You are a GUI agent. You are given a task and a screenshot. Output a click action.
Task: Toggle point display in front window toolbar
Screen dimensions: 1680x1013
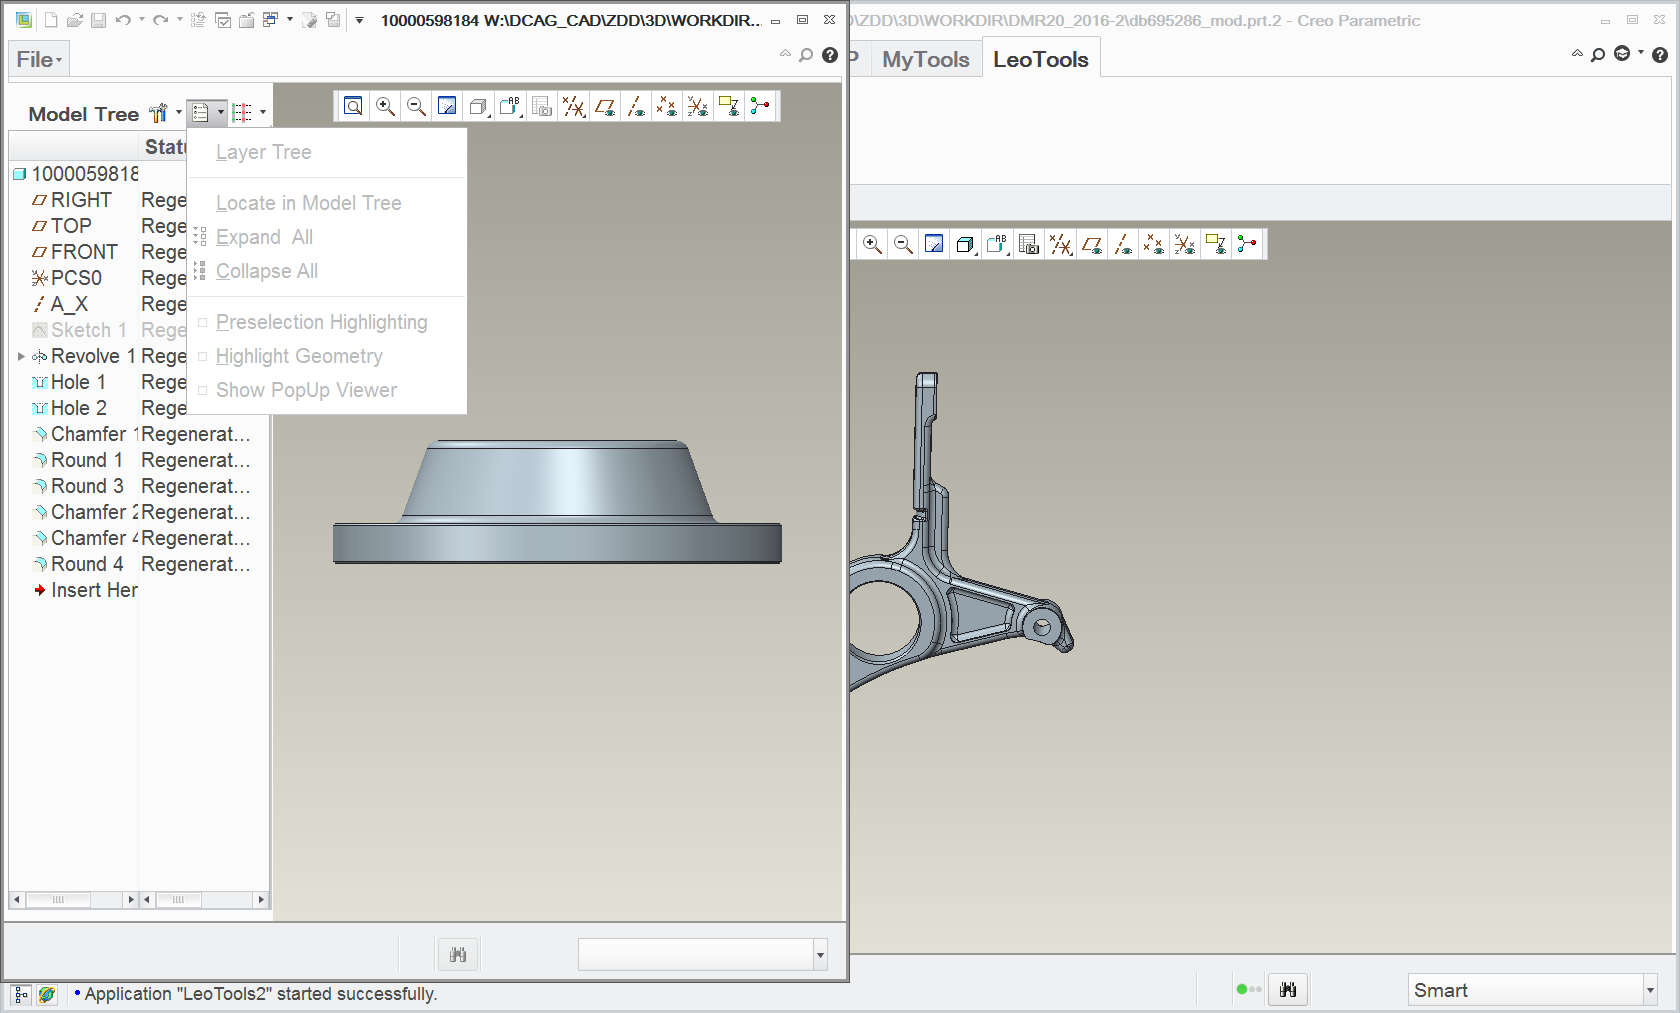click(x=667, y=106)
